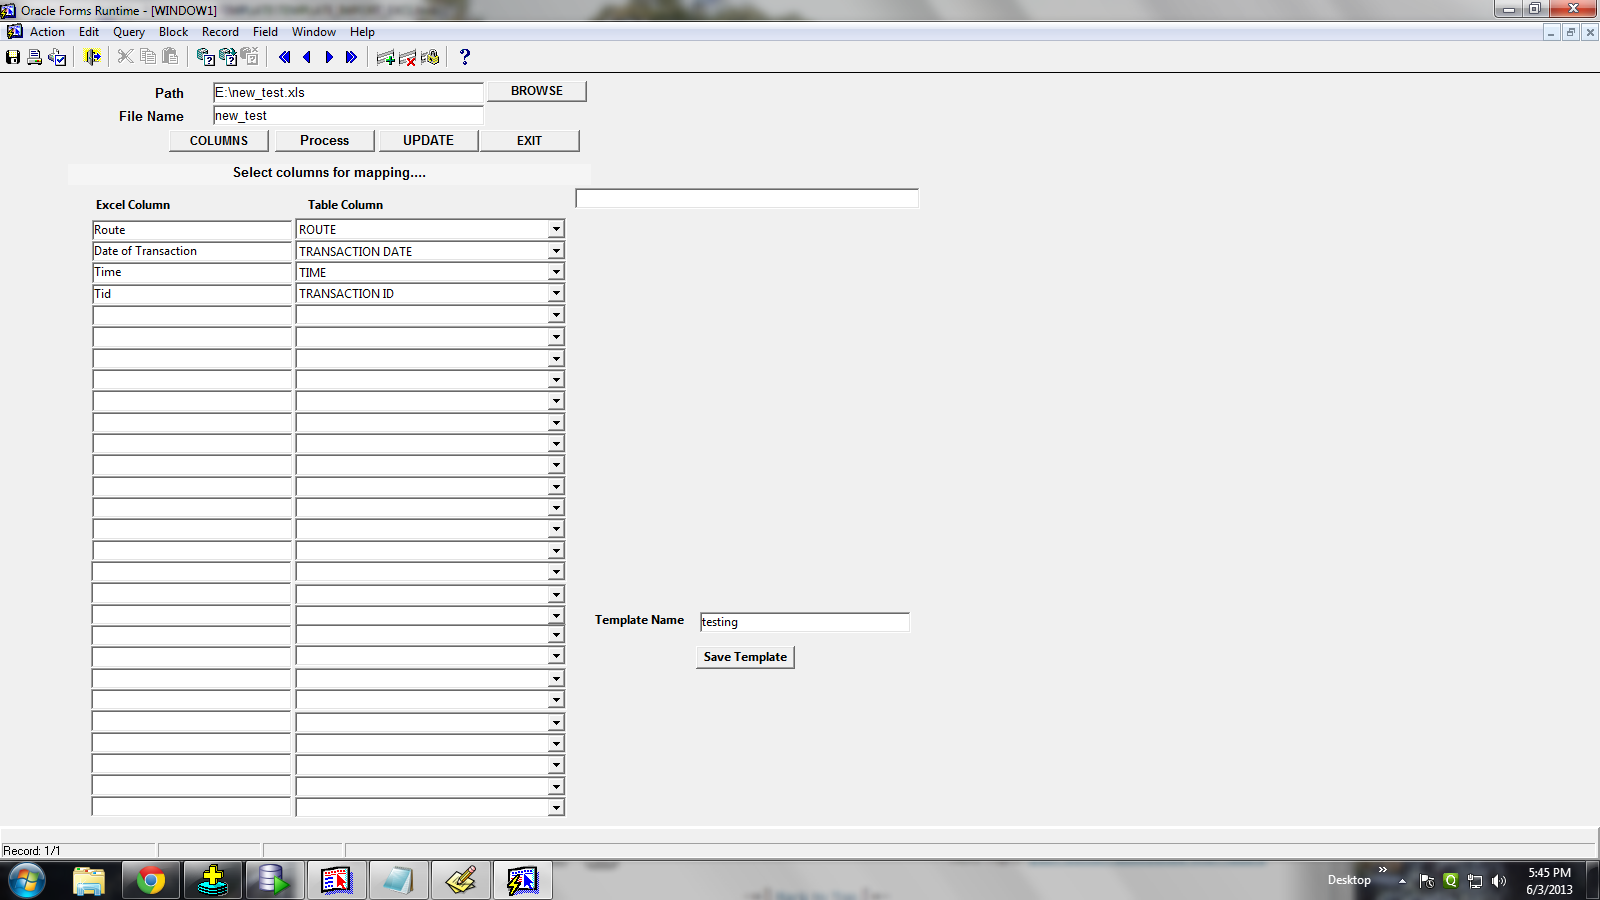1600x900 pixels.
Task: Click the Remove Record icon with red X
Action: pos(407,57)
